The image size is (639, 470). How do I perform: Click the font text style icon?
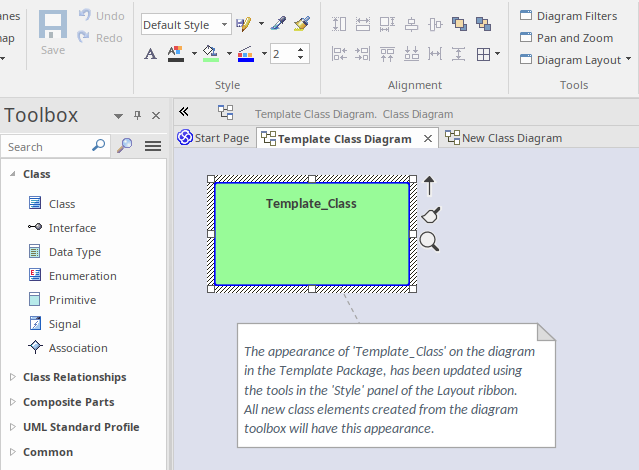tap(150, 54)
